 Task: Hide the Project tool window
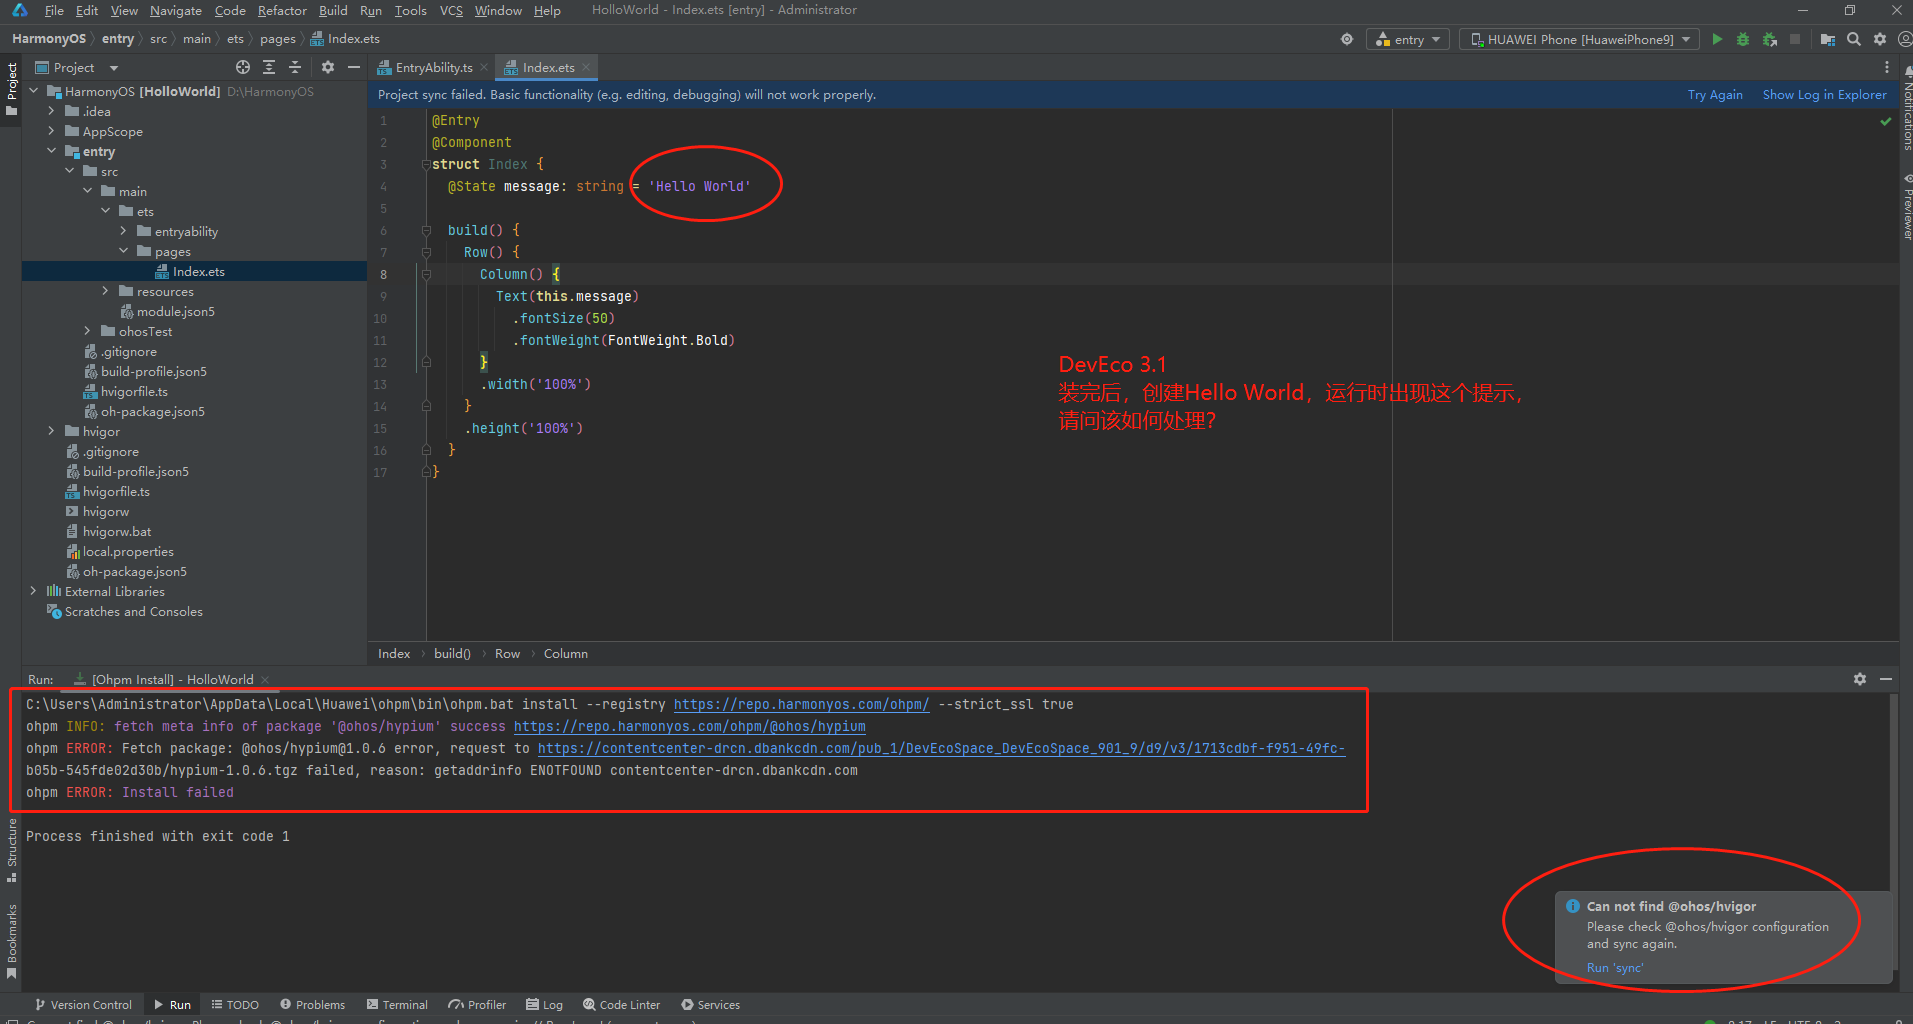tap(353, 67)
